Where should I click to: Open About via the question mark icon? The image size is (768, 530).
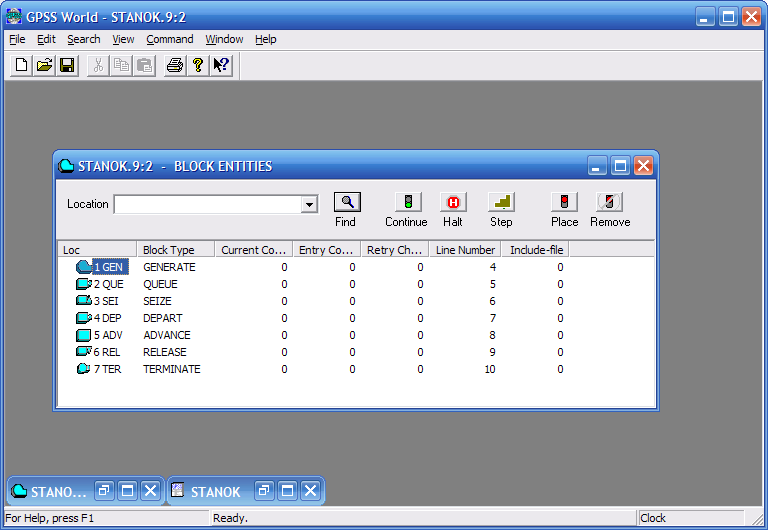pos(198,65)
